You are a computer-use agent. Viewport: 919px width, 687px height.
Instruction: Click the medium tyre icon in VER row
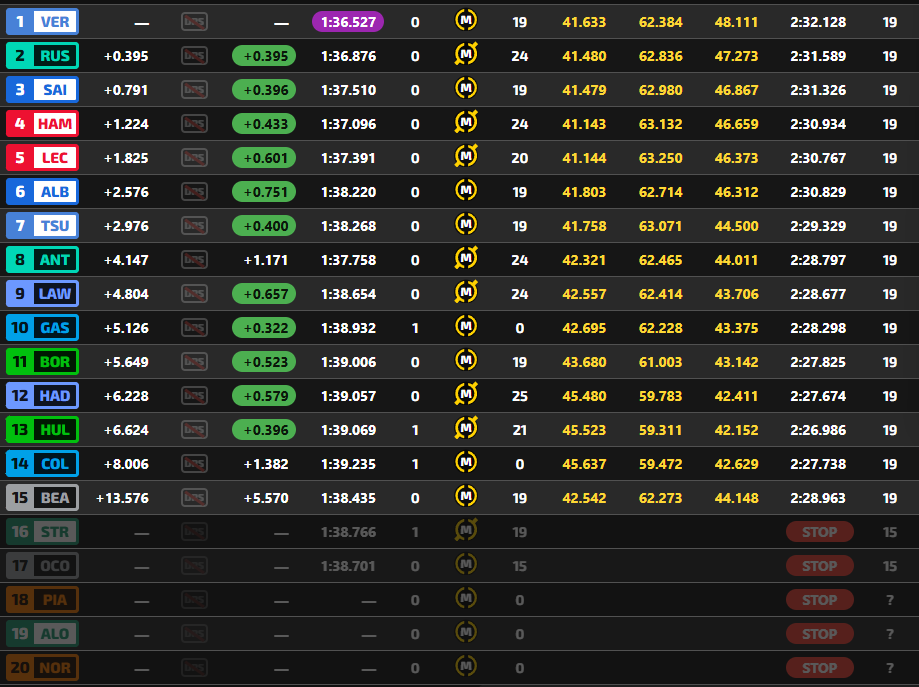click(466, 21)
